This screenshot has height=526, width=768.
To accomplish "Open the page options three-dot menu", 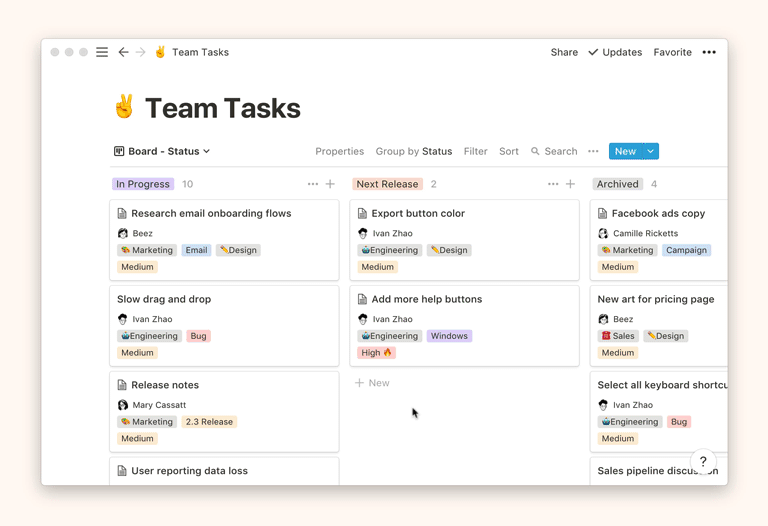I will pos(709,52).
